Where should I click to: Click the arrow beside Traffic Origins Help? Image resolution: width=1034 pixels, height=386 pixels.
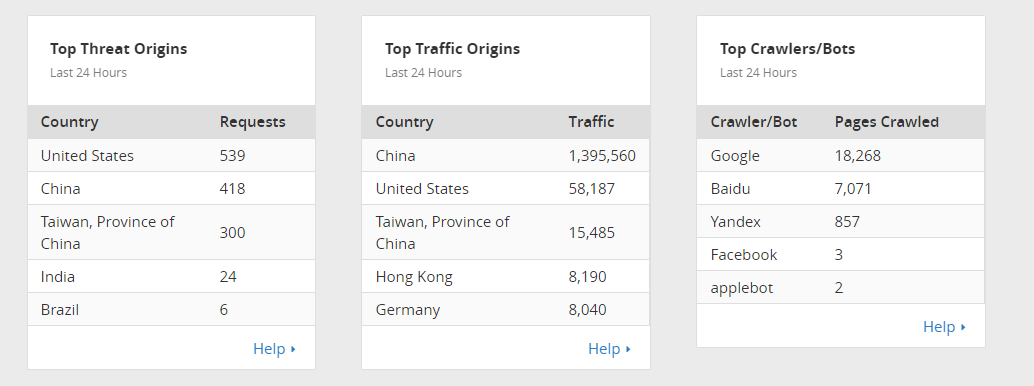(x=628, y=349)
